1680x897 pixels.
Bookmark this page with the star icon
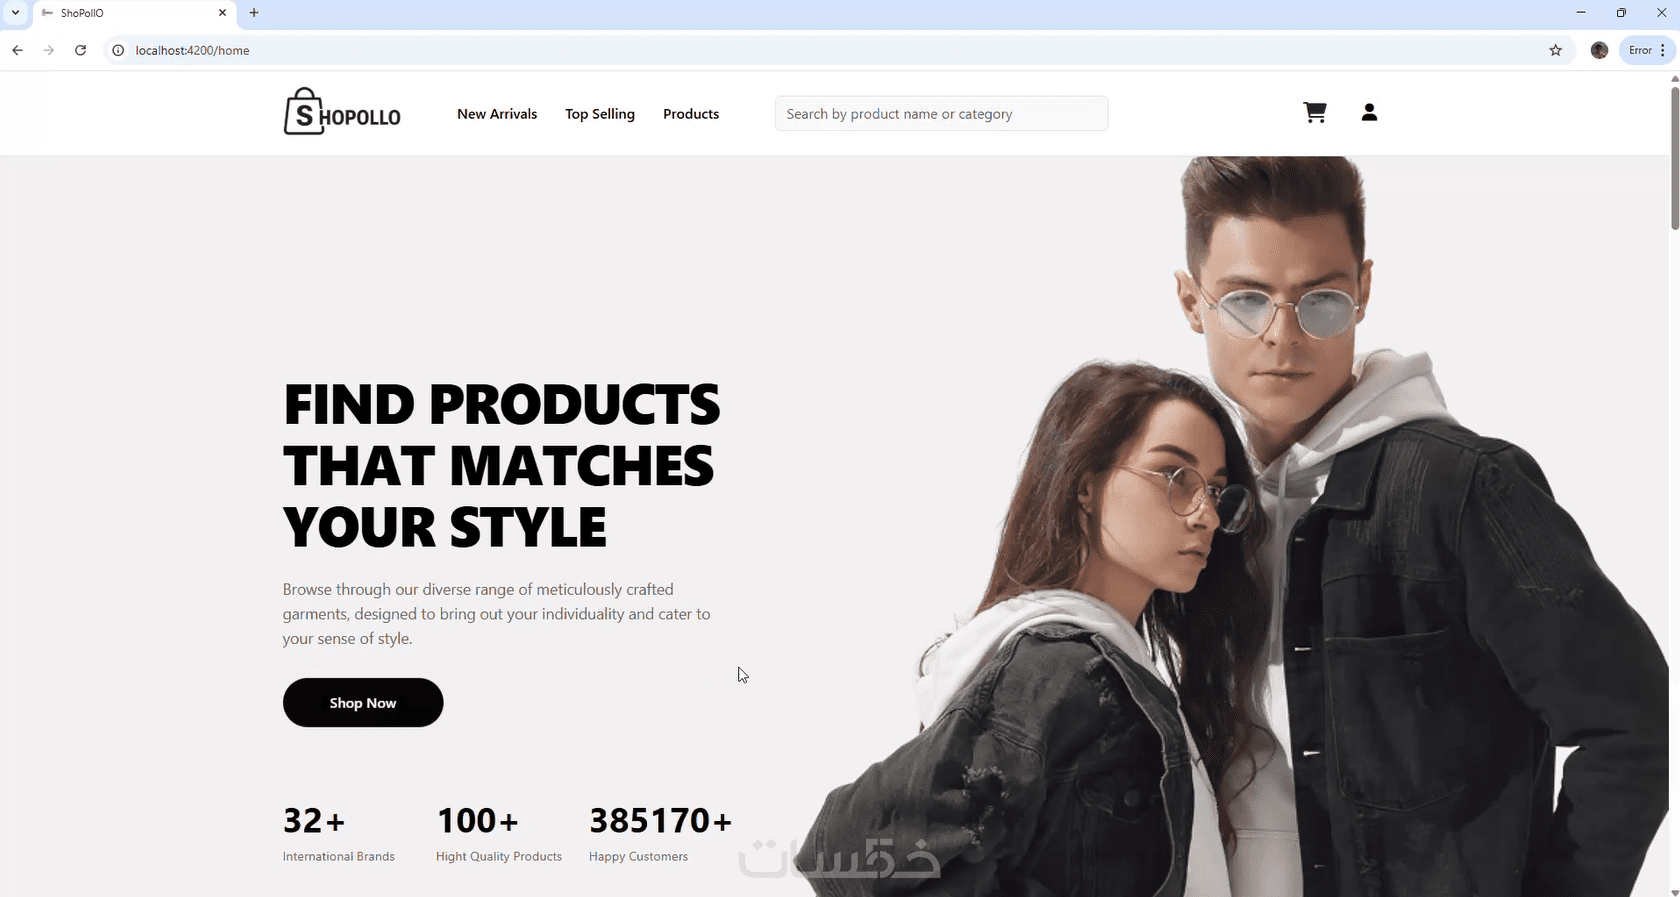1555,50
